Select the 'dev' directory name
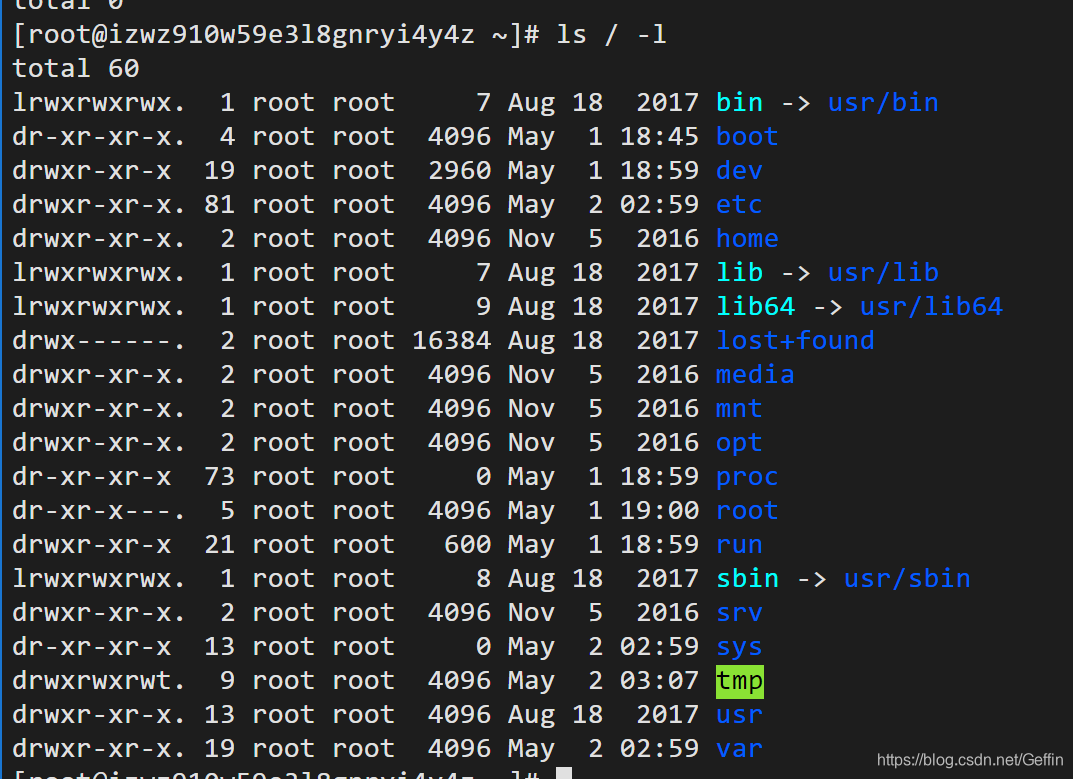1073x779 pixels. 739,170
